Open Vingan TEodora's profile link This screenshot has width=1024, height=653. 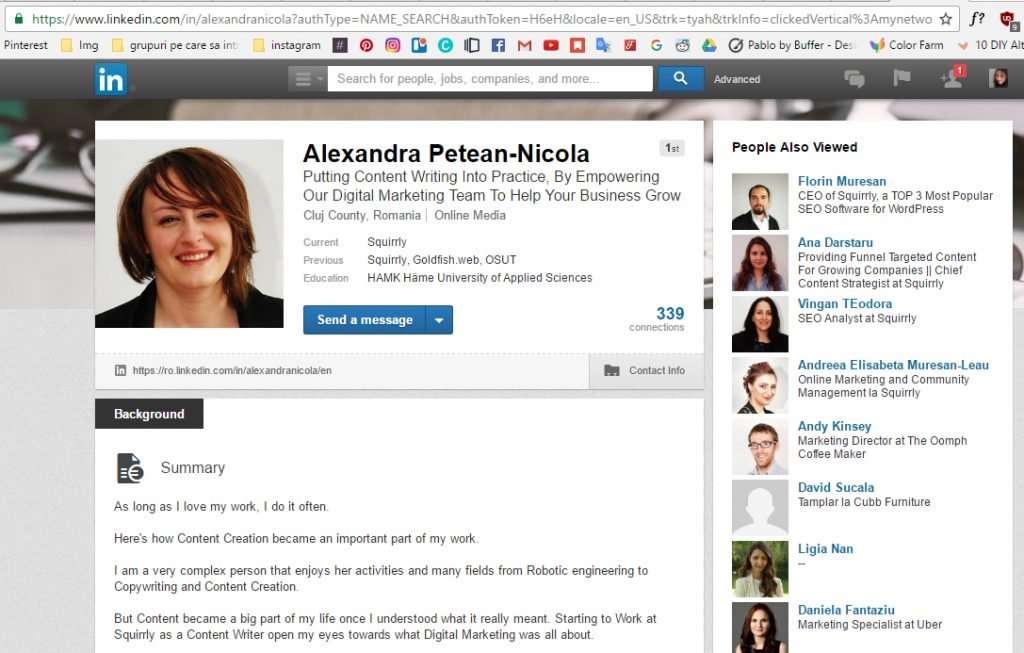(x=844, y=304)
